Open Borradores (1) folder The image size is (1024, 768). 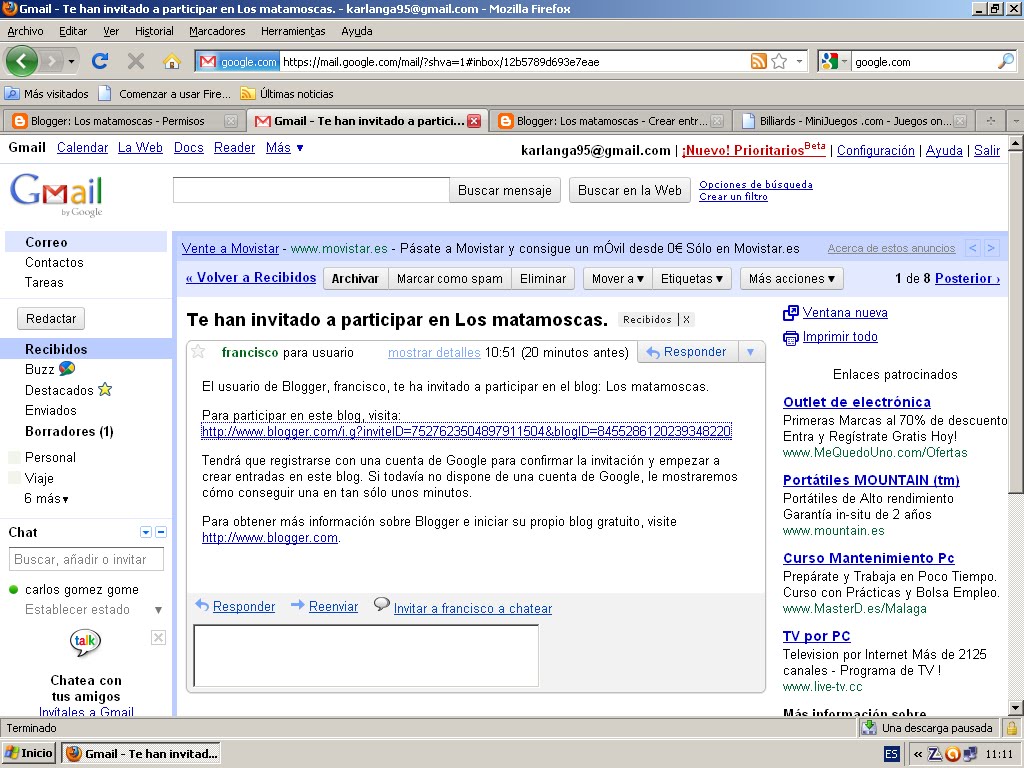point(69,432)
